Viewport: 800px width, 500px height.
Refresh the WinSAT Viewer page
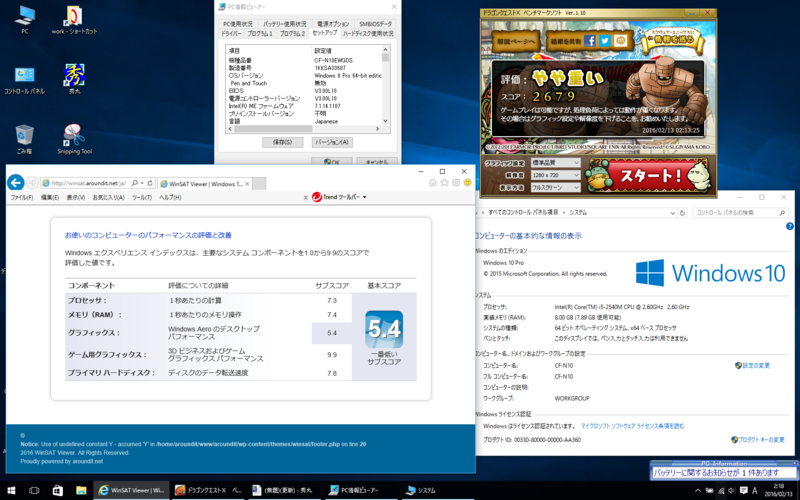click(150, 183)
